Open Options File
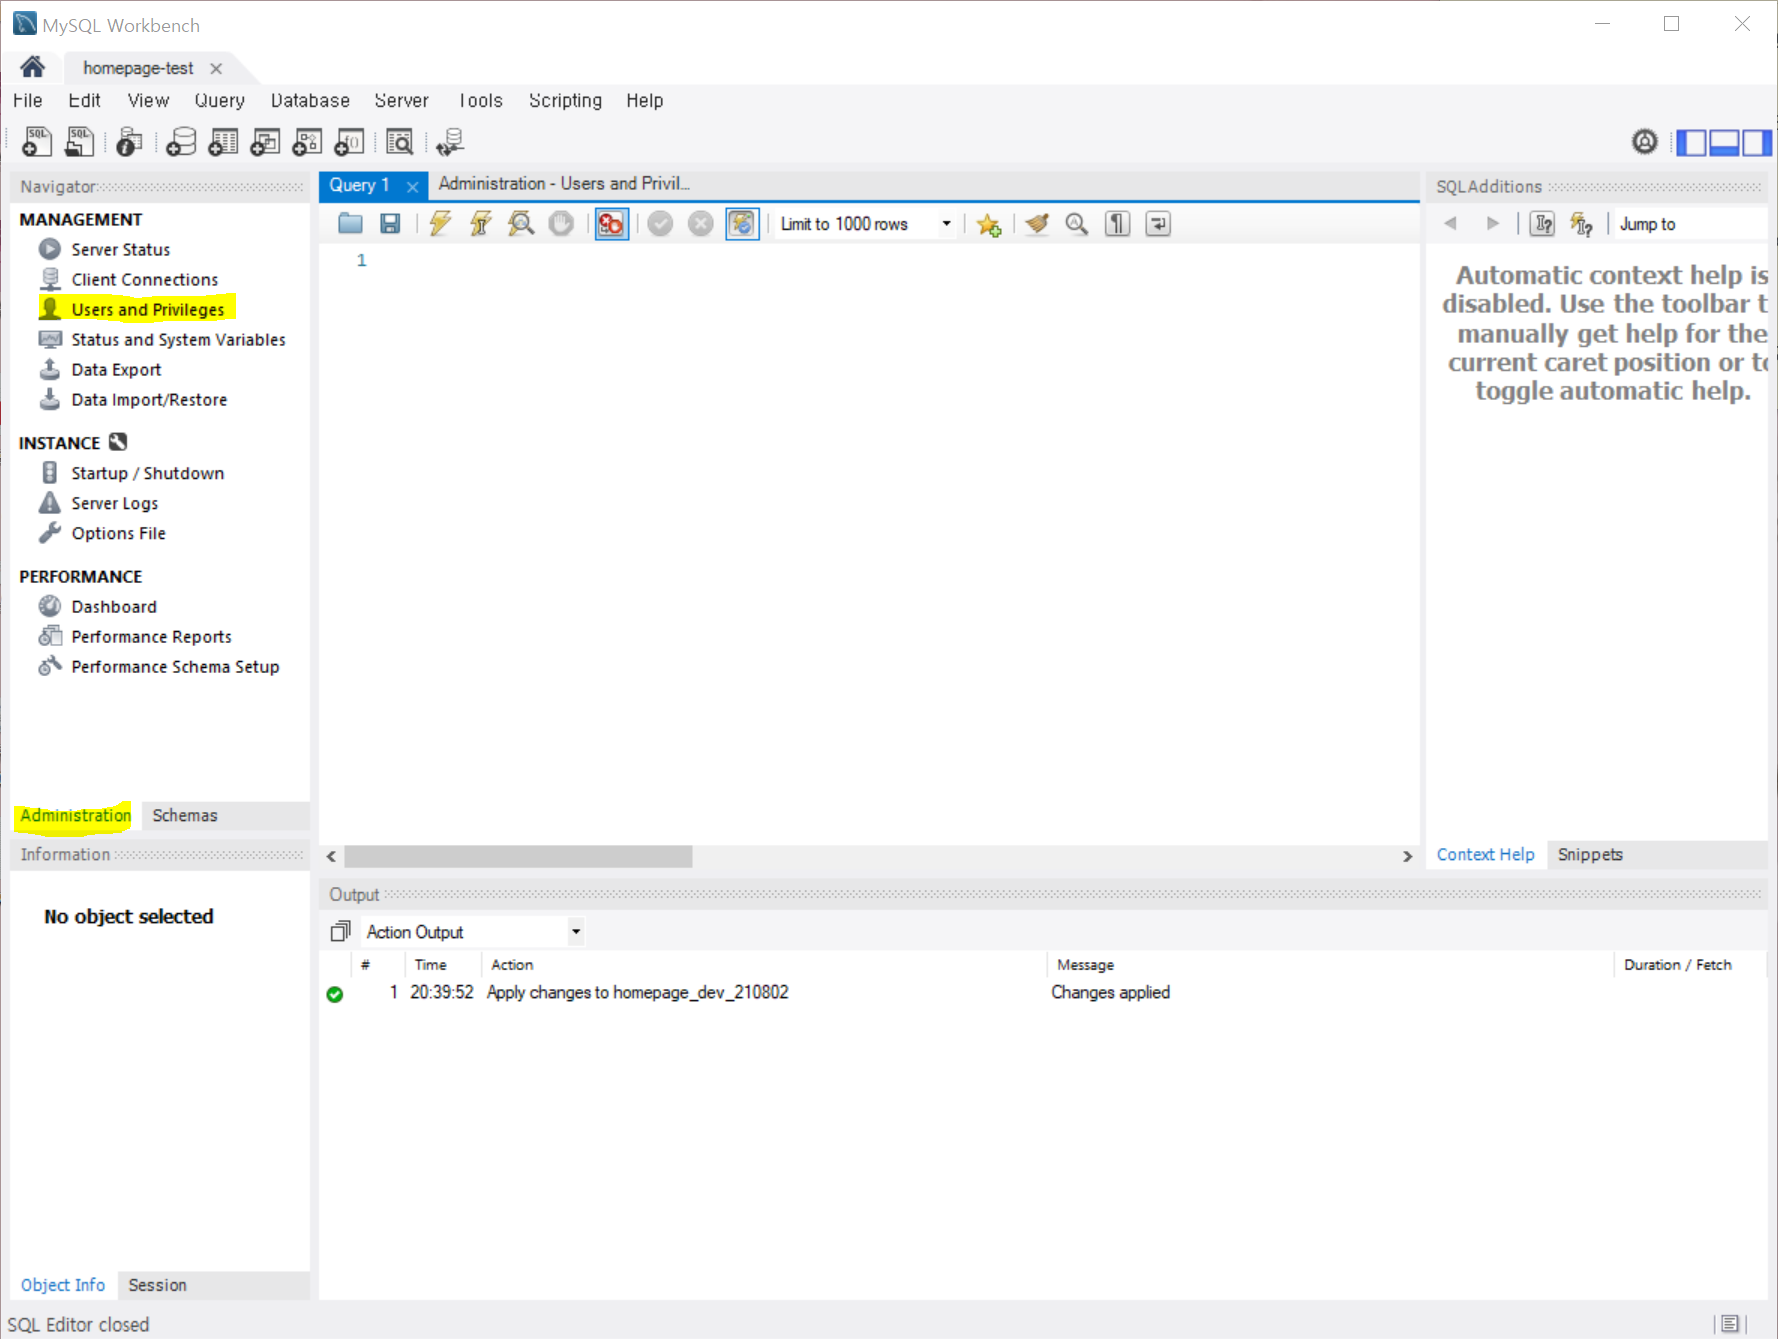The width and height of the screenshot is (1778, 1339). [x=118, y=533]
